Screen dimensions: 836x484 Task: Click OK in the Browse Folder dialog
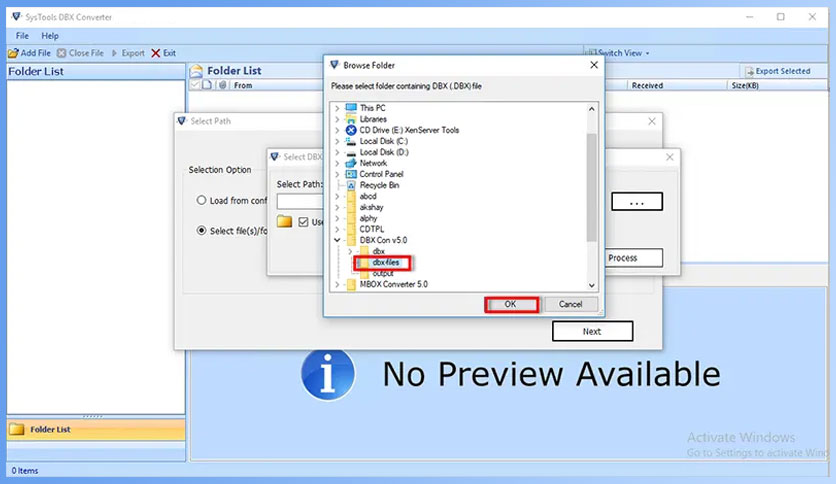[x=511, y=304]
